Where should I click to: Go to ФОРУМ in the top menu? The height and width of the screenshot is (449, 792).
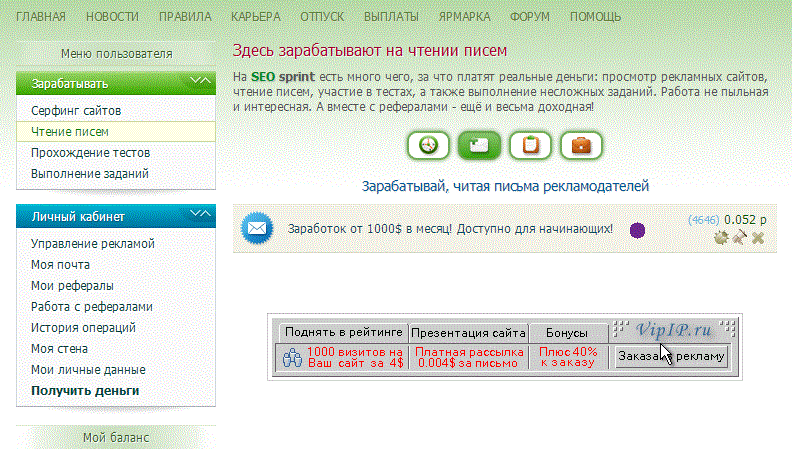click(x=527, y=17)
